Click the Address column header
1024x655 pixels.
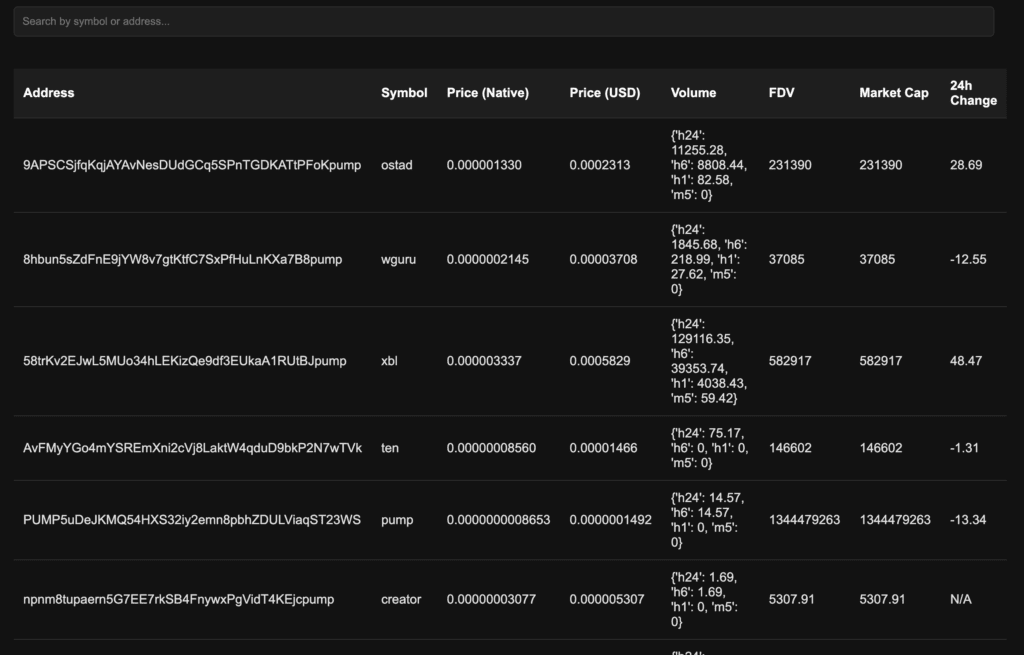49,93
